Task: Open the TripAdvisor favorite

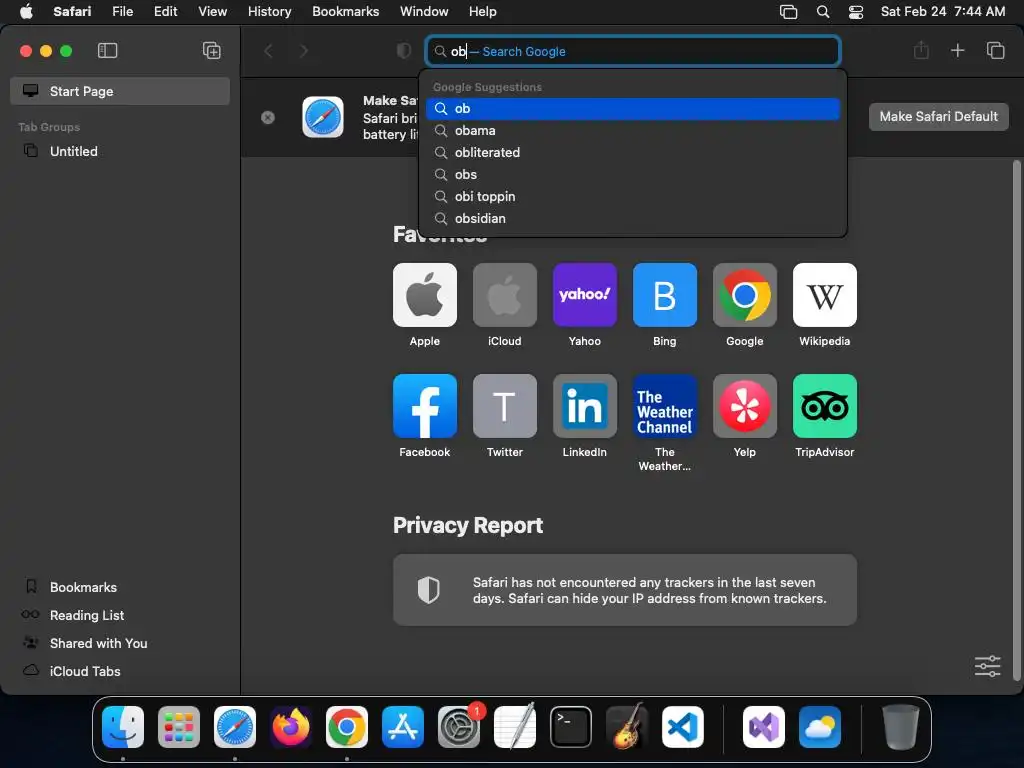Action: click(825, 406)
